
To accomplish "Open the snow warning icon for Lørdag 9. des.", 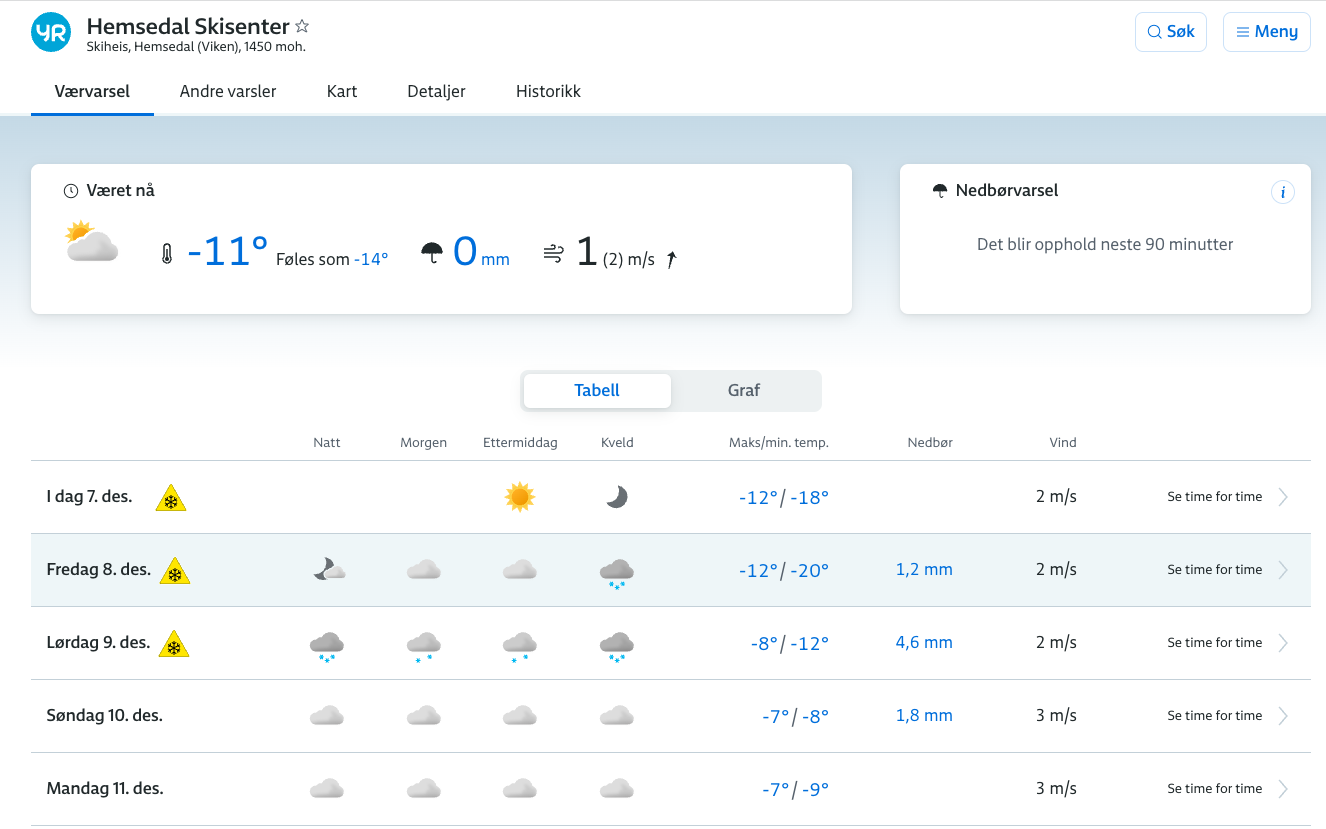I will click(174, 644).
